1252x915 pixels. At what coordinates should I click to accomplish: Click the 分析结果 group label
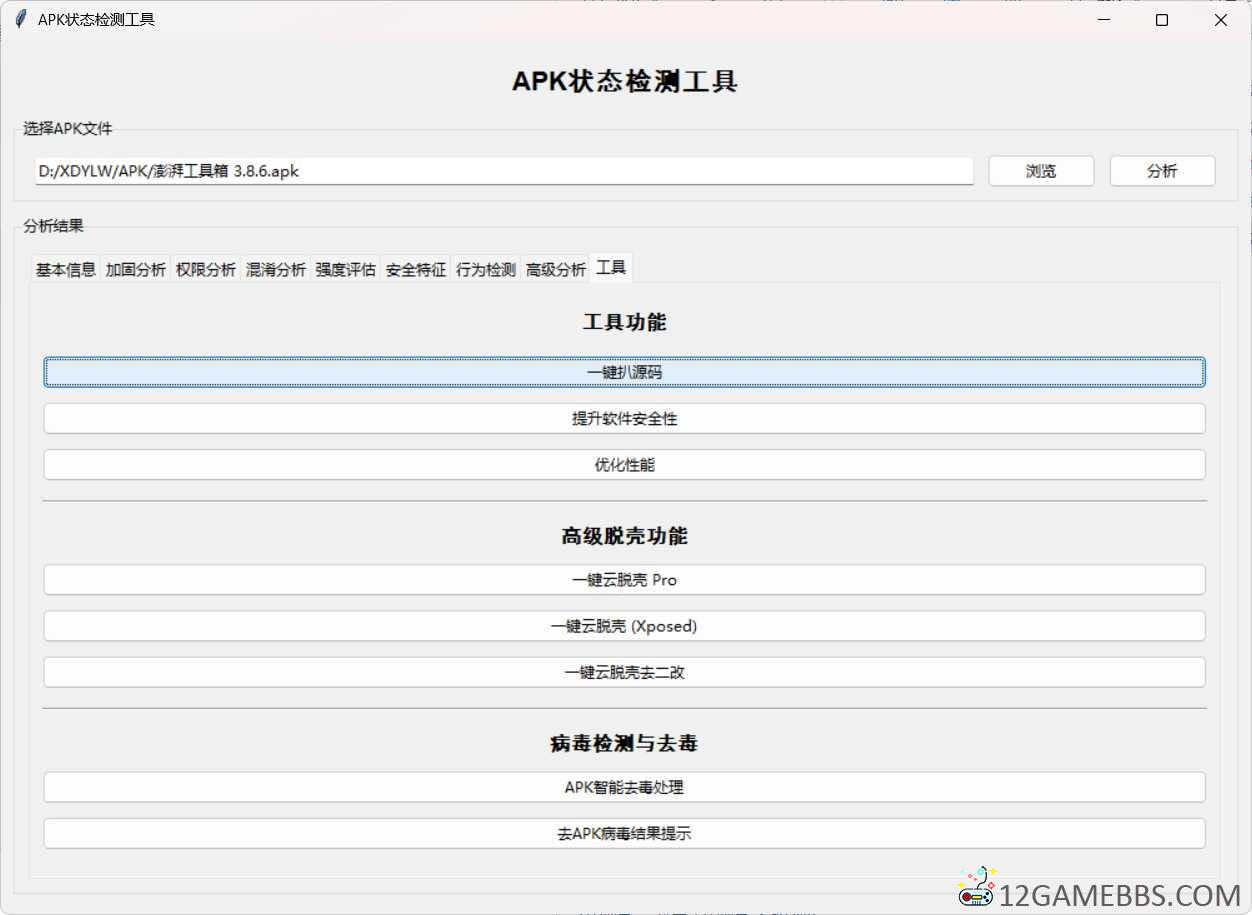54,226
